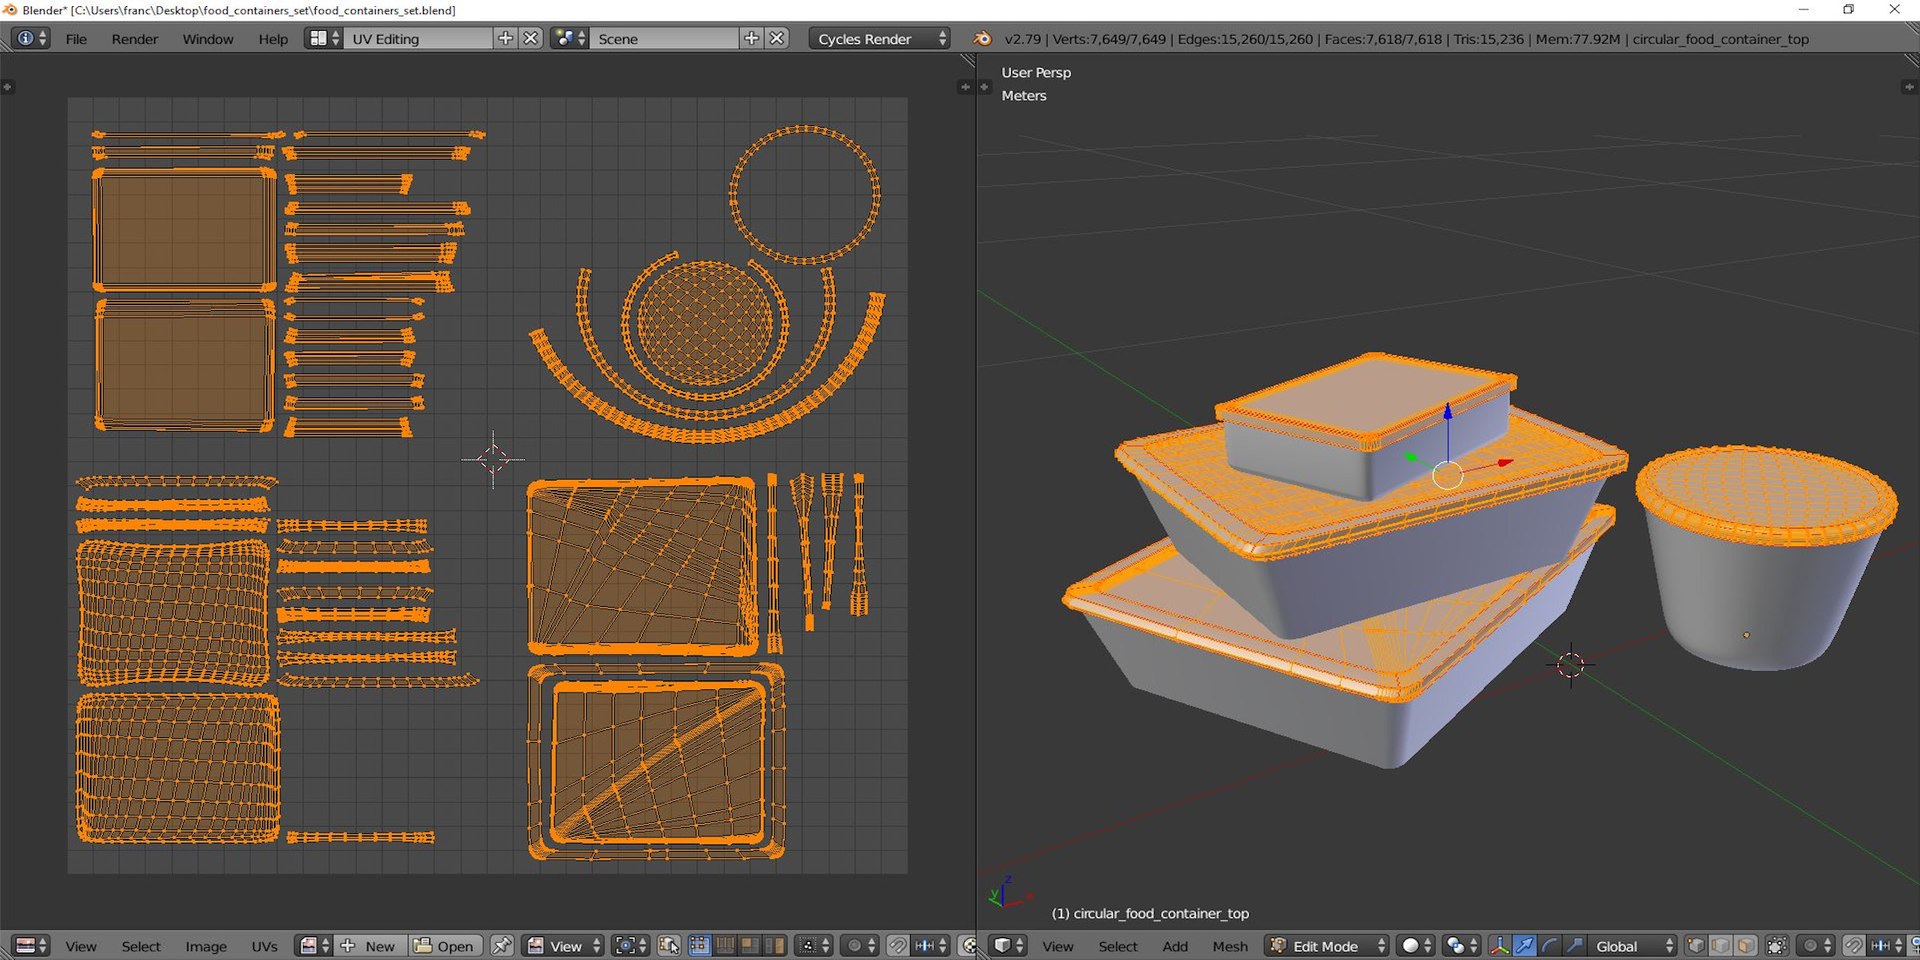This screenshot has height=960, width=1920.
Task: Click the Scene name field
Action: pyautogui.click(x=664, y=38)
